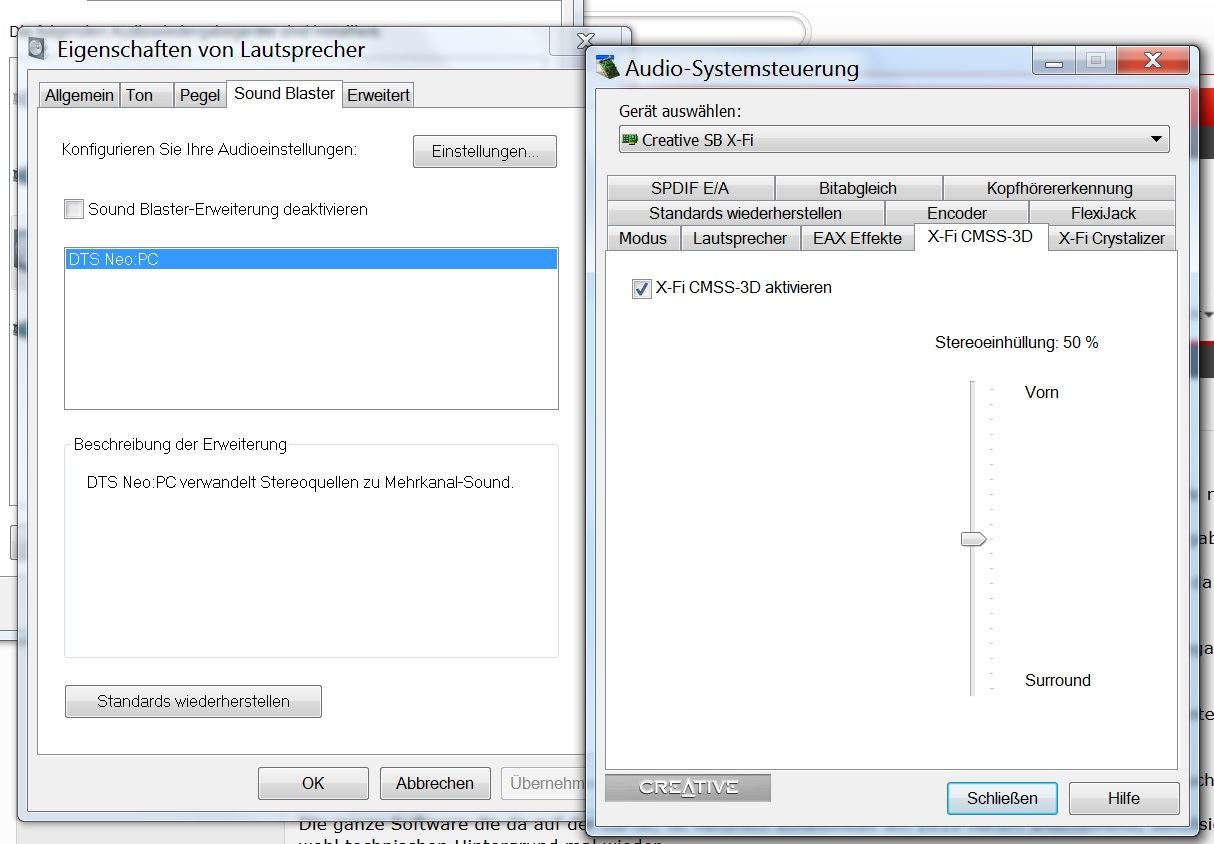Click the Vorn label beside the slider
The image size is (1214, 844).
pos(1041,392)
